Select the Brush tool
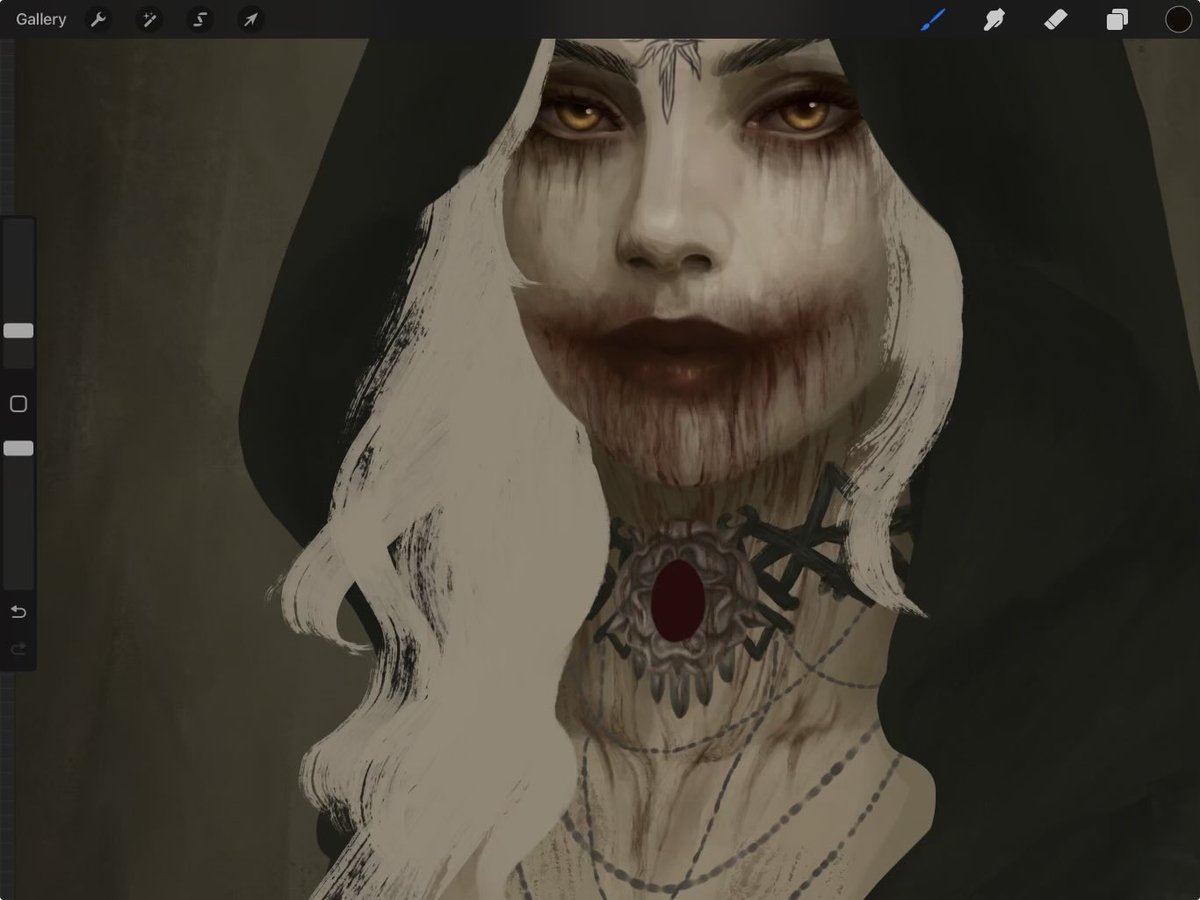 [933, 19]
